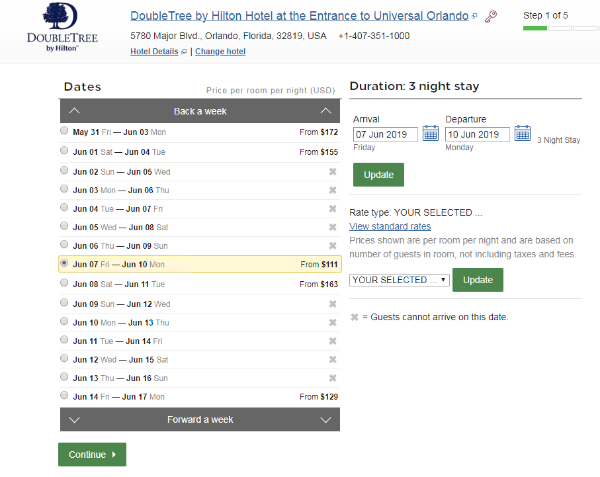Click the new-window icon after hotel title
This screenshot has width=600, height=477.
(474, 16)
